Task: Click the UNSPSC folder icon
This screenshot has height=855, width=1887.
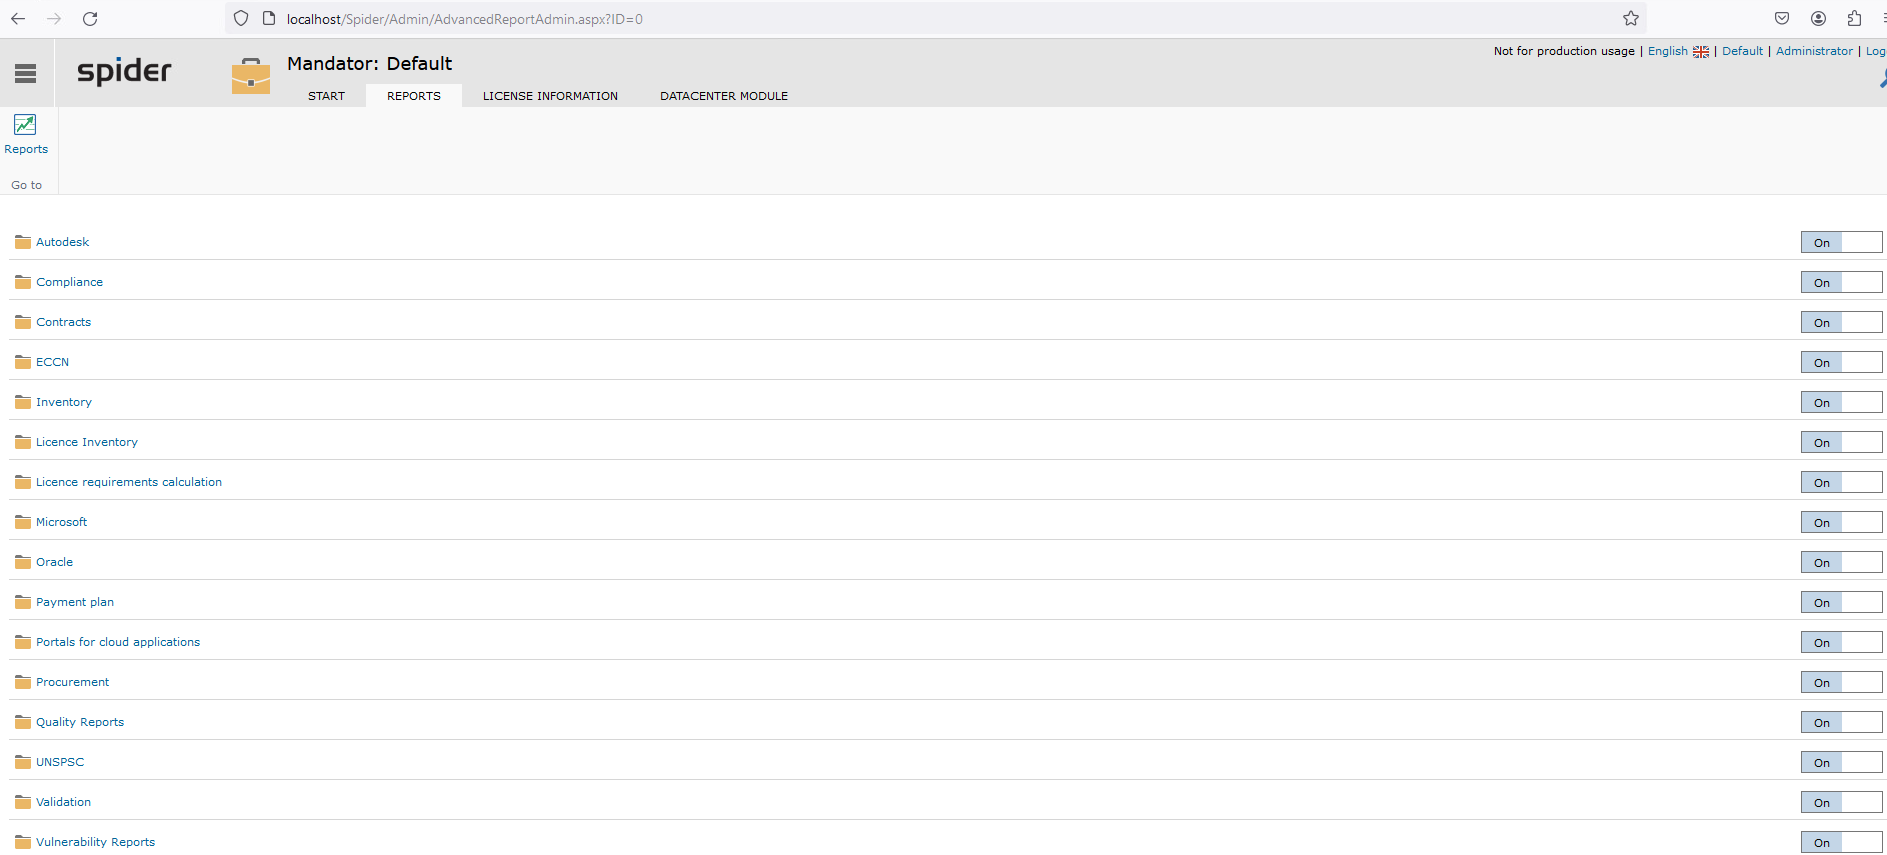Action: pos(23,762)
